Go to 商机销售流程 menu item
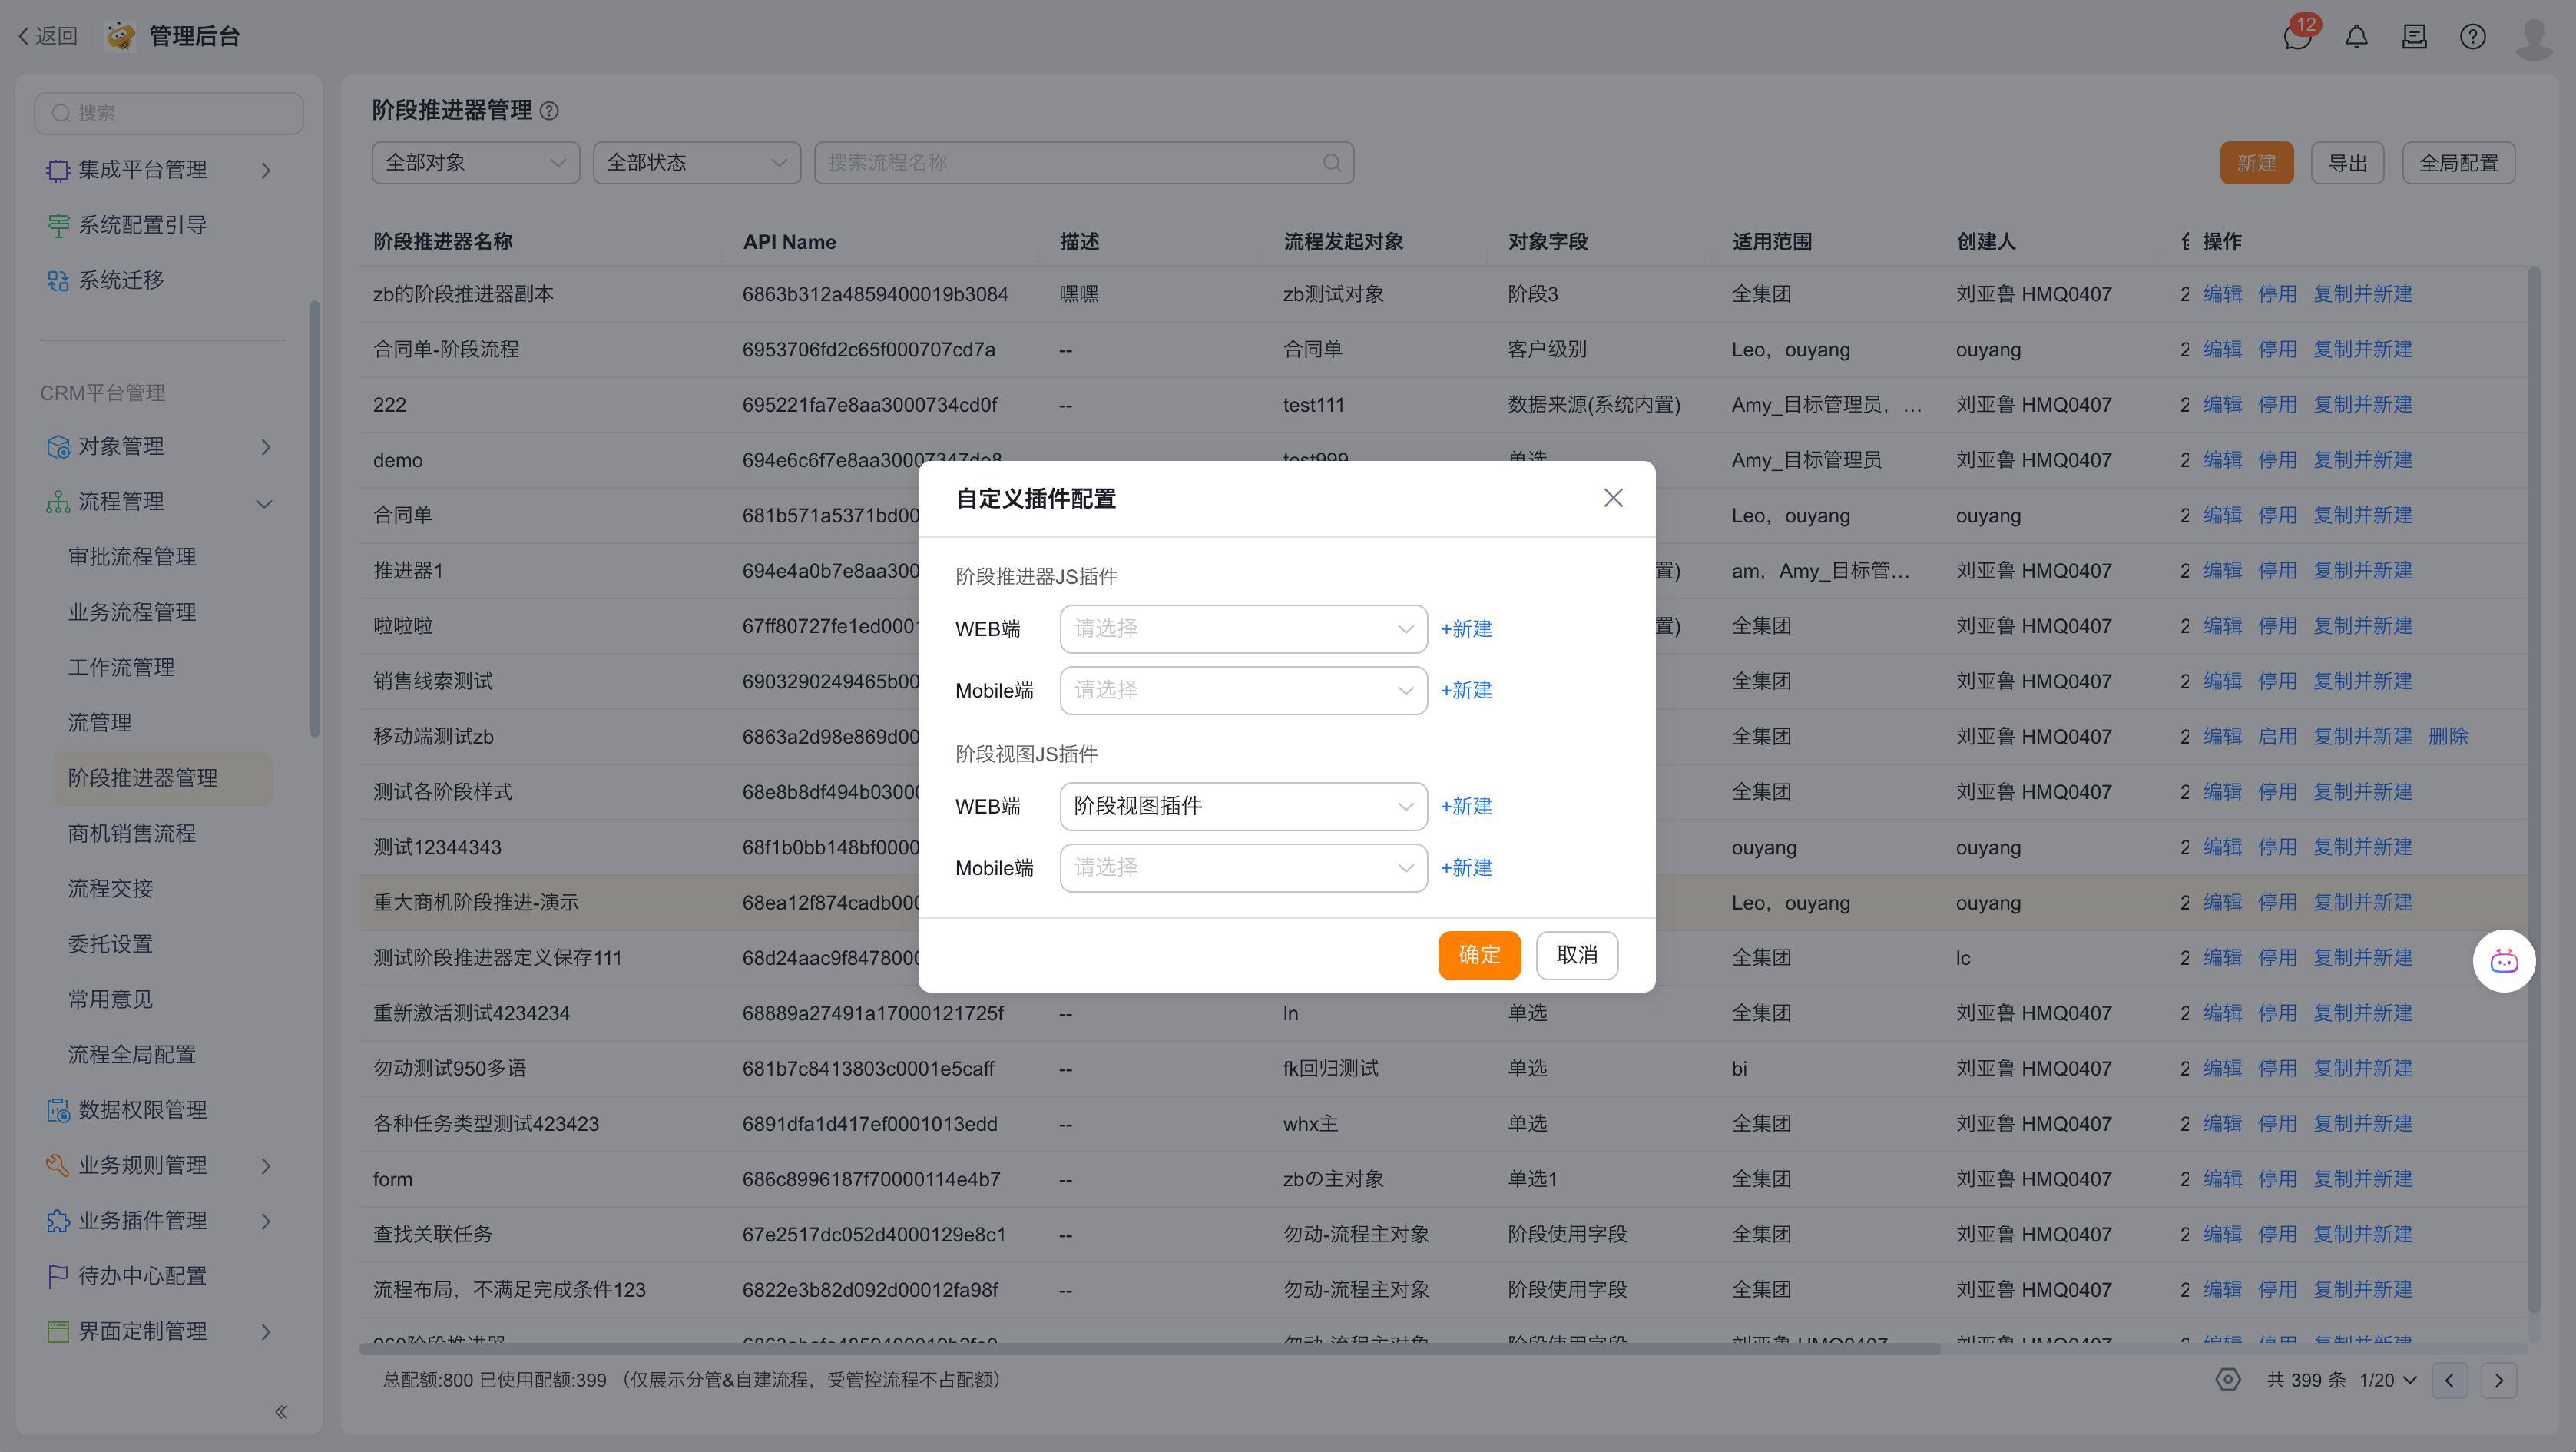Screen dimensions: 2576x1452 point(132,833)
